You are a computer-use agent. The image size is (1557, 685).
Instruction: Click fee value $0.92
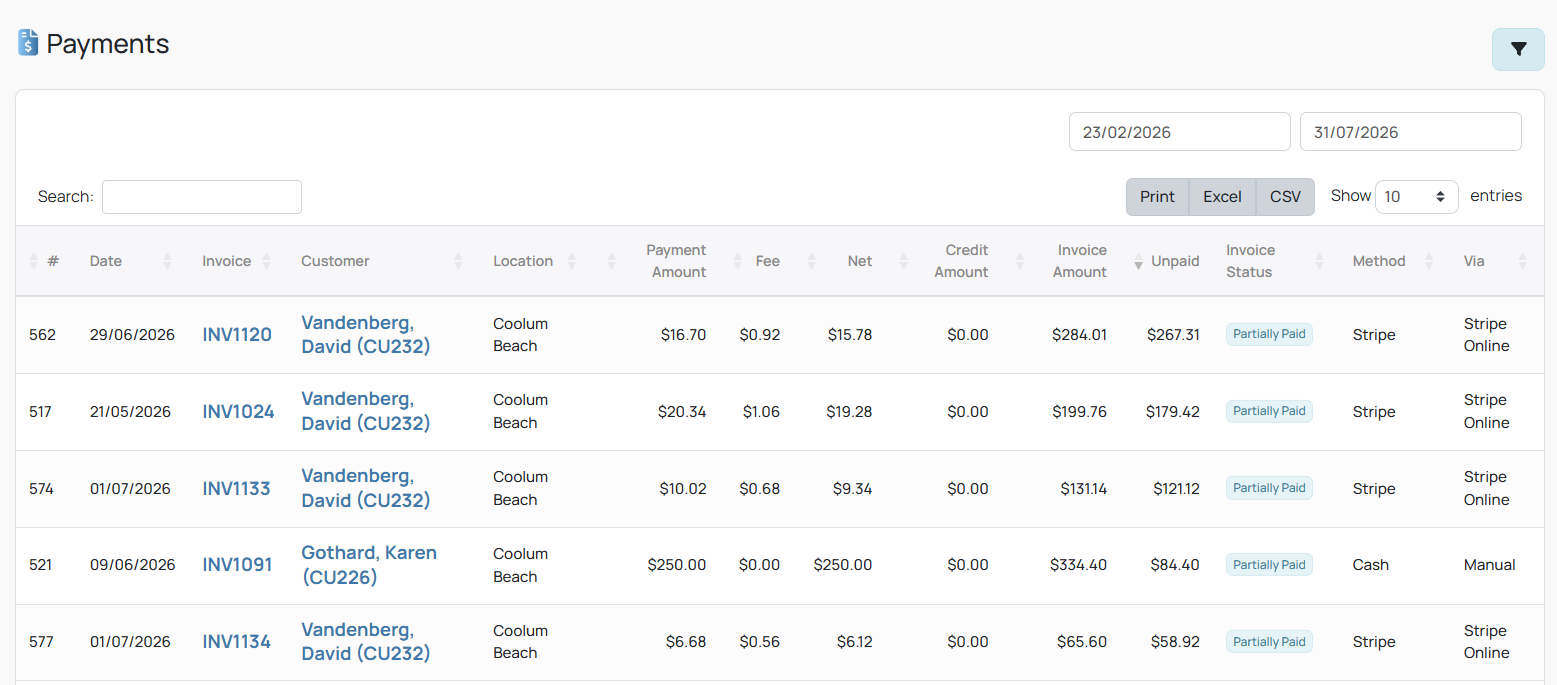pos(760,335)
